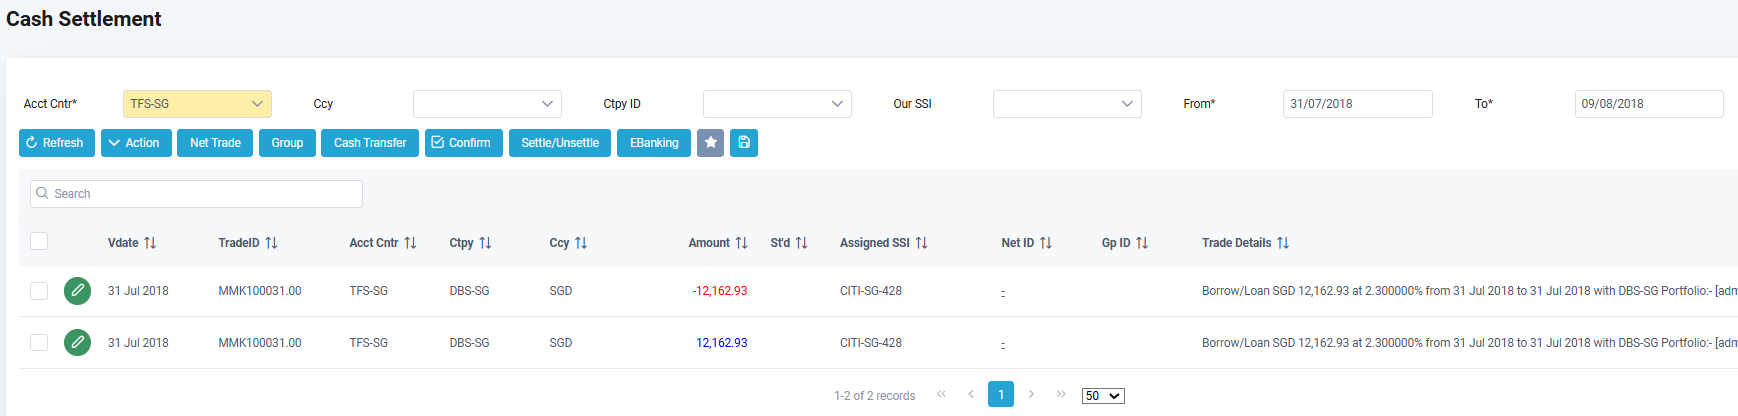The width and height of the screenshot is (1738, 416).
Task: Click the Cash Transfer button
Action: (370, 143)
